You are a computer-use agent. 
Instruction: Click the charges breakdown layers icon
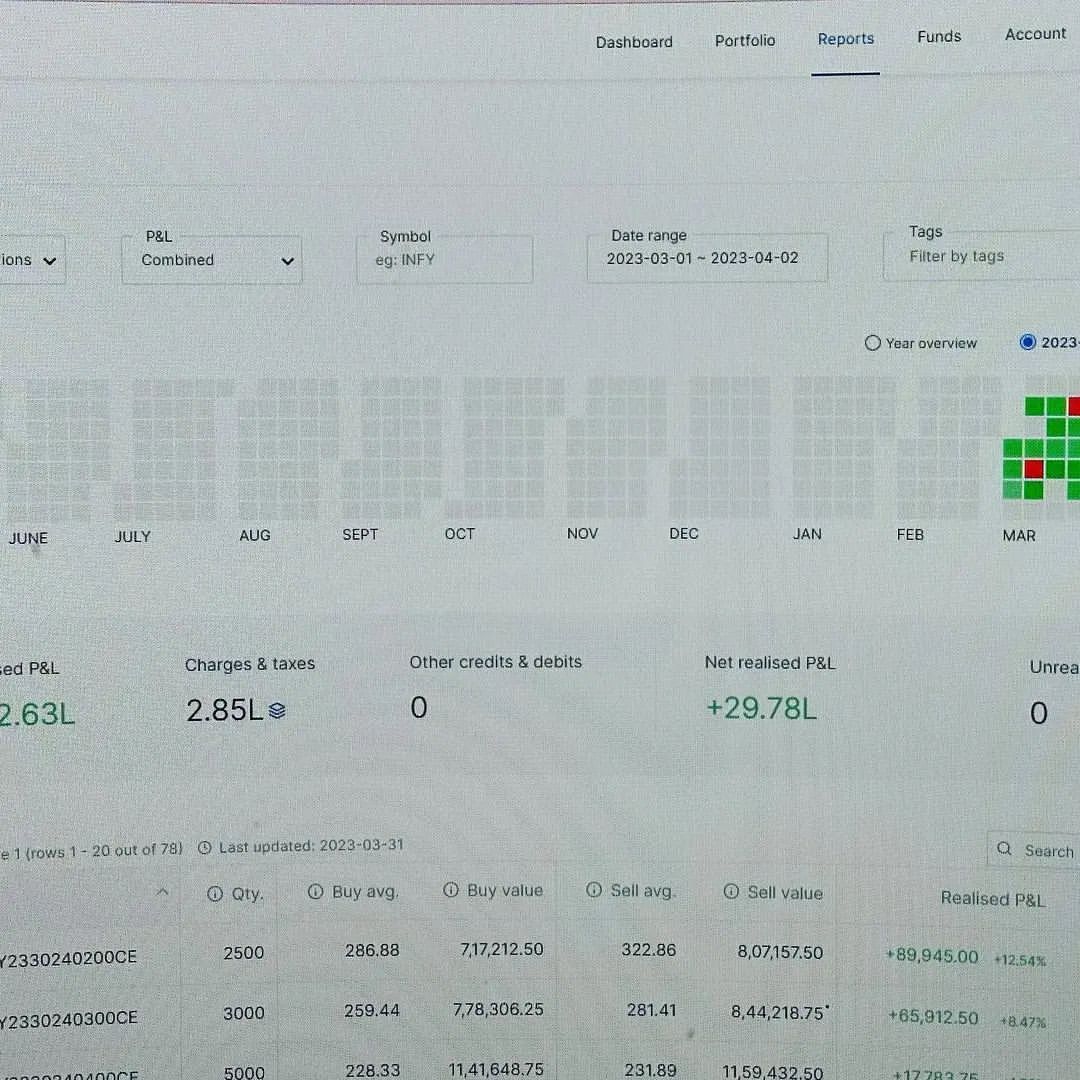click(277, 710)
